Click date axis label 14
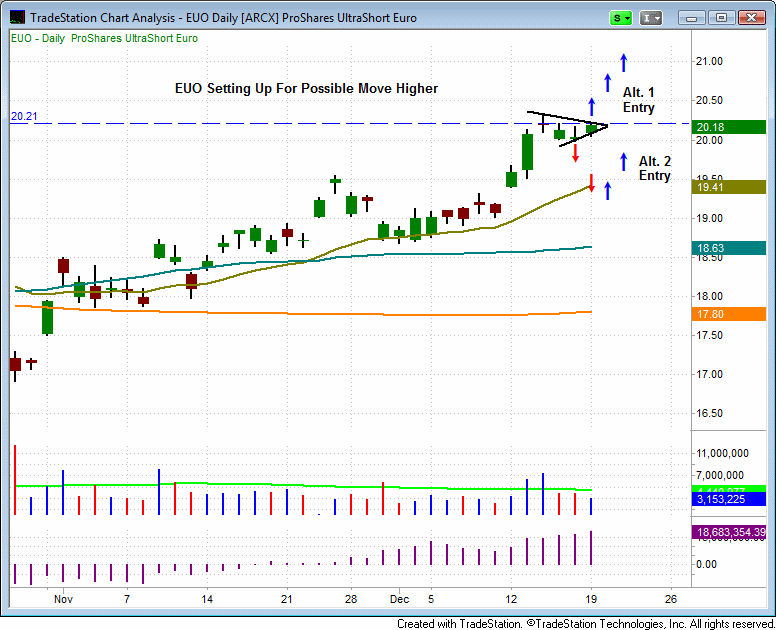The width and height of the screenshot is (776, 630). point(207,599)
